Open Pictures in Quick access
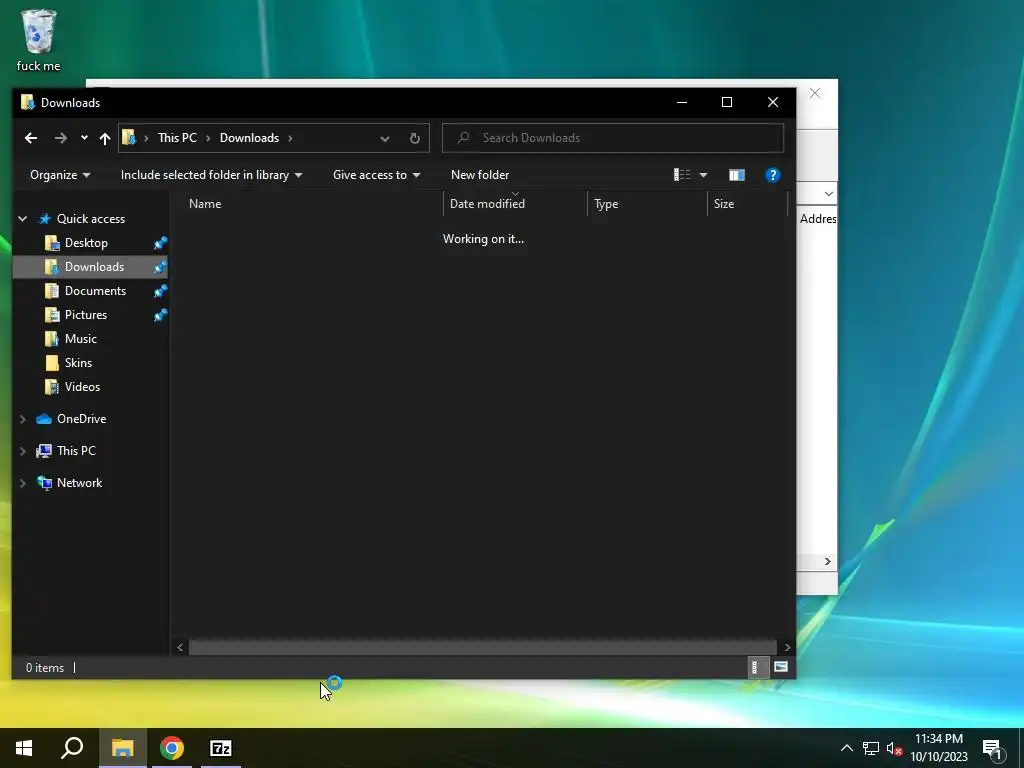Screen dimensions: 1024x768 [86, 315]
